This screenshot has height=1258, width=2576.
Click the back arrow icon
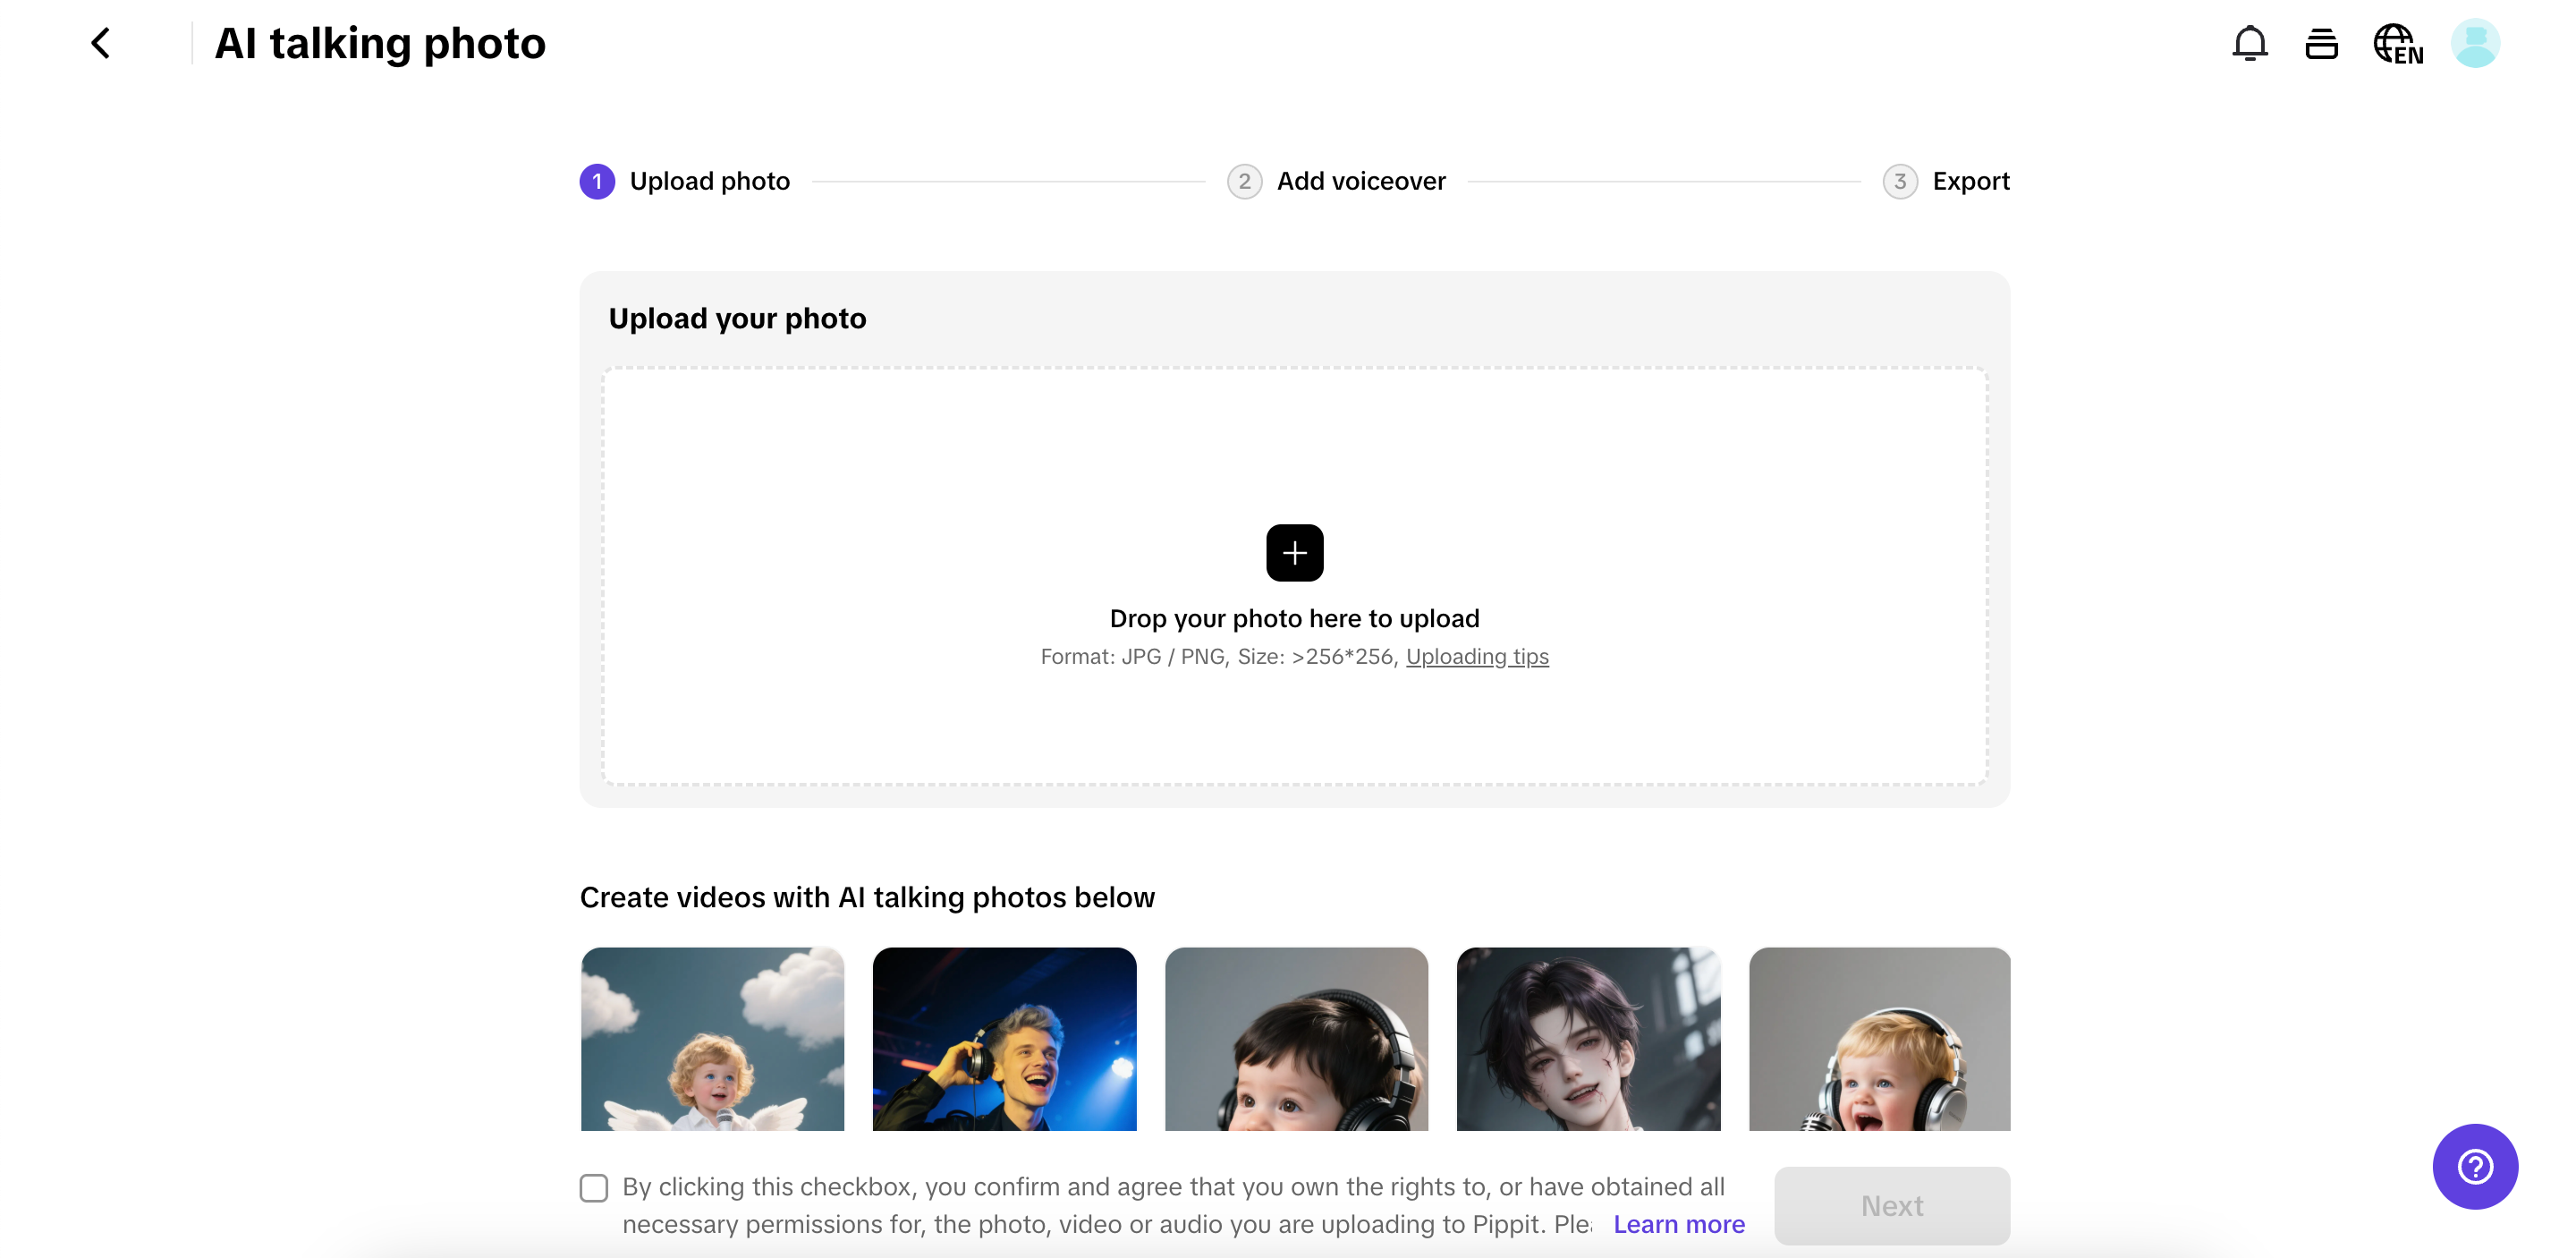(100, 43)
